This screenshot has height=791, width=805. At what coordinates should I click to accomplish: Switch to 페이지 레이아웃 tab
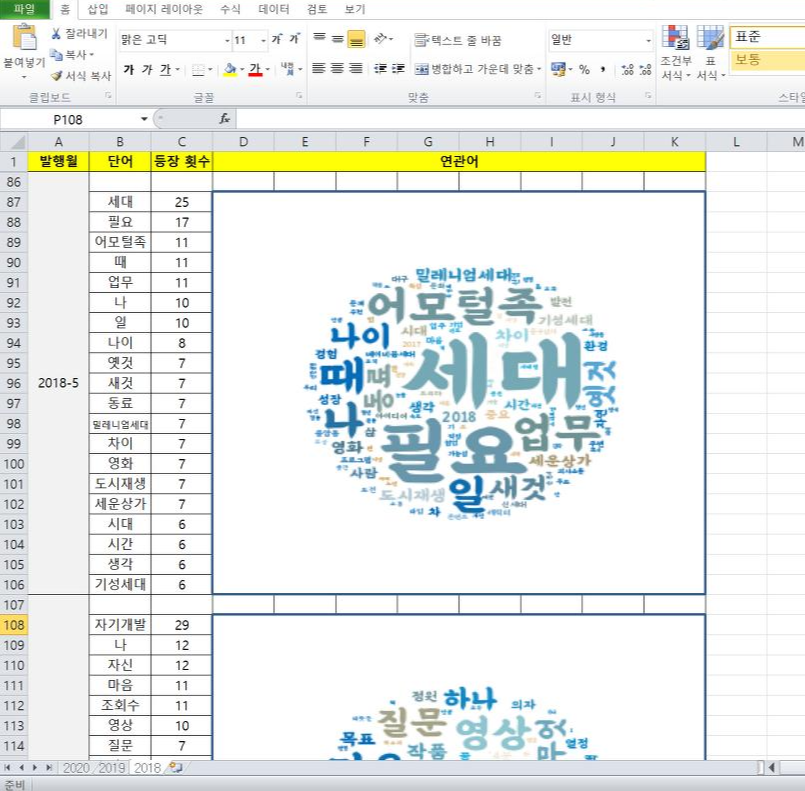[x=164, y=9]
